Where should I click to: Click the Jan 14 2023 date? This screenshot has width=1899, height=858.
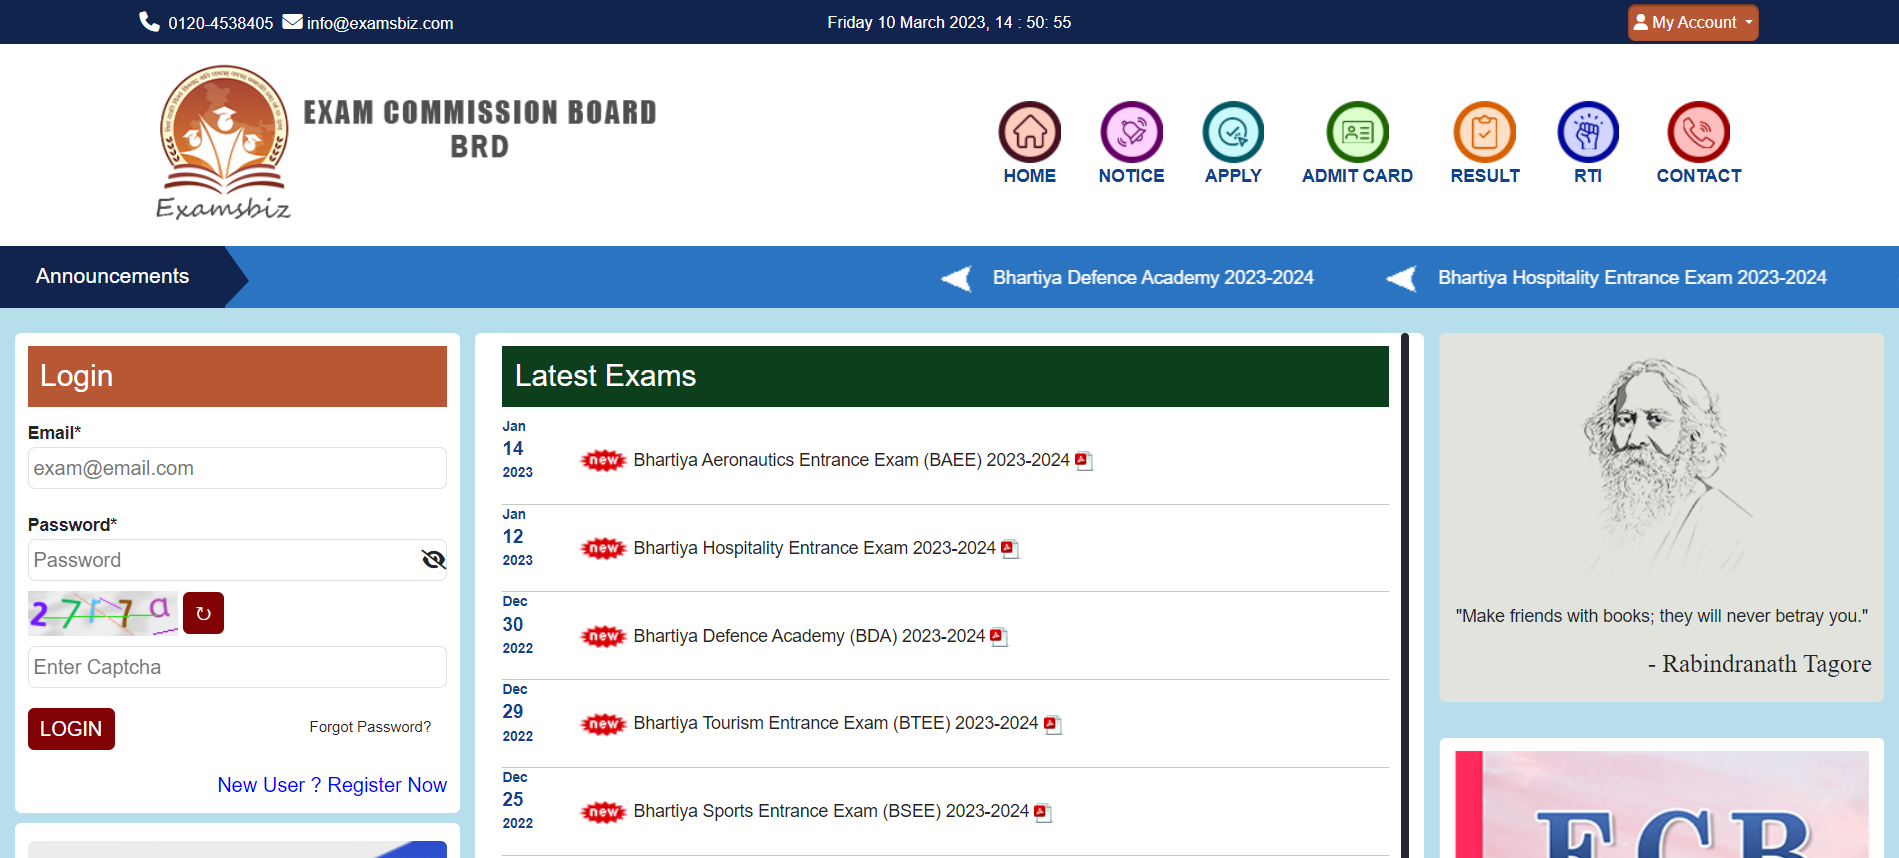click(x=517, y=449)
